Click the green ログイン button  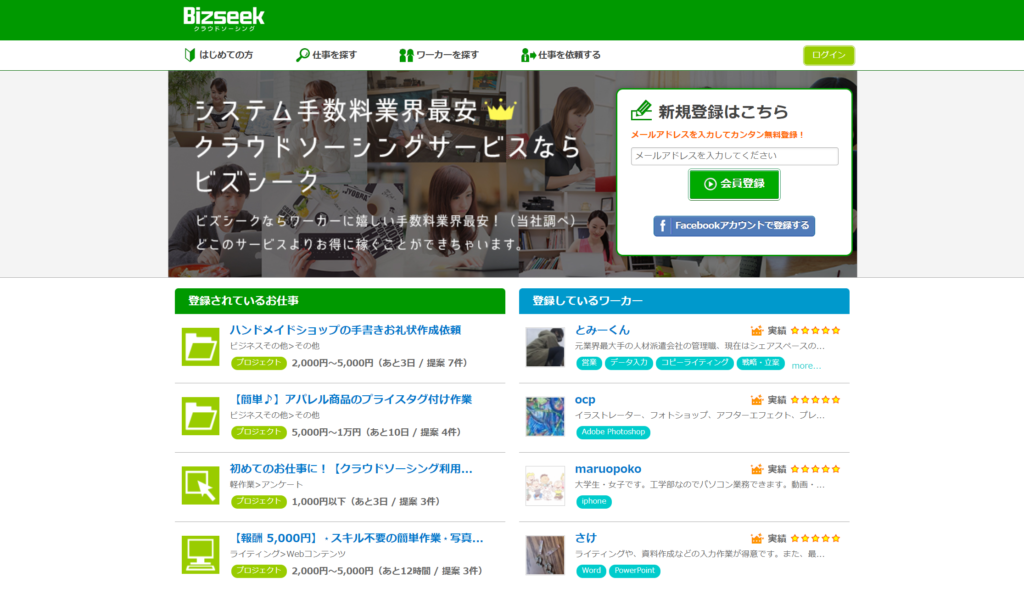pos(829,55)
